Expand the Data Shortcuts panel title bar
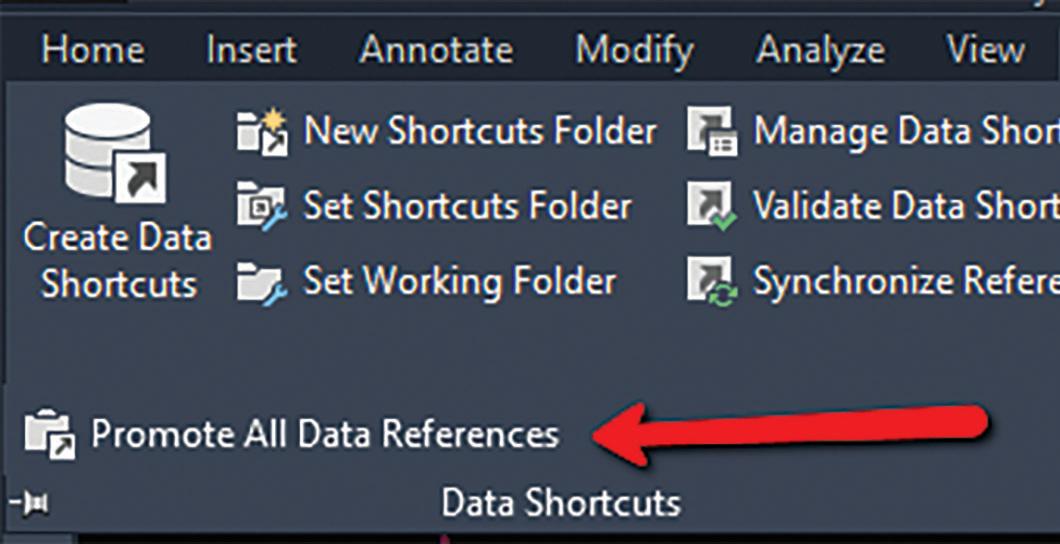The width and height of the screenshot is (1060, 544). point(560,504)
